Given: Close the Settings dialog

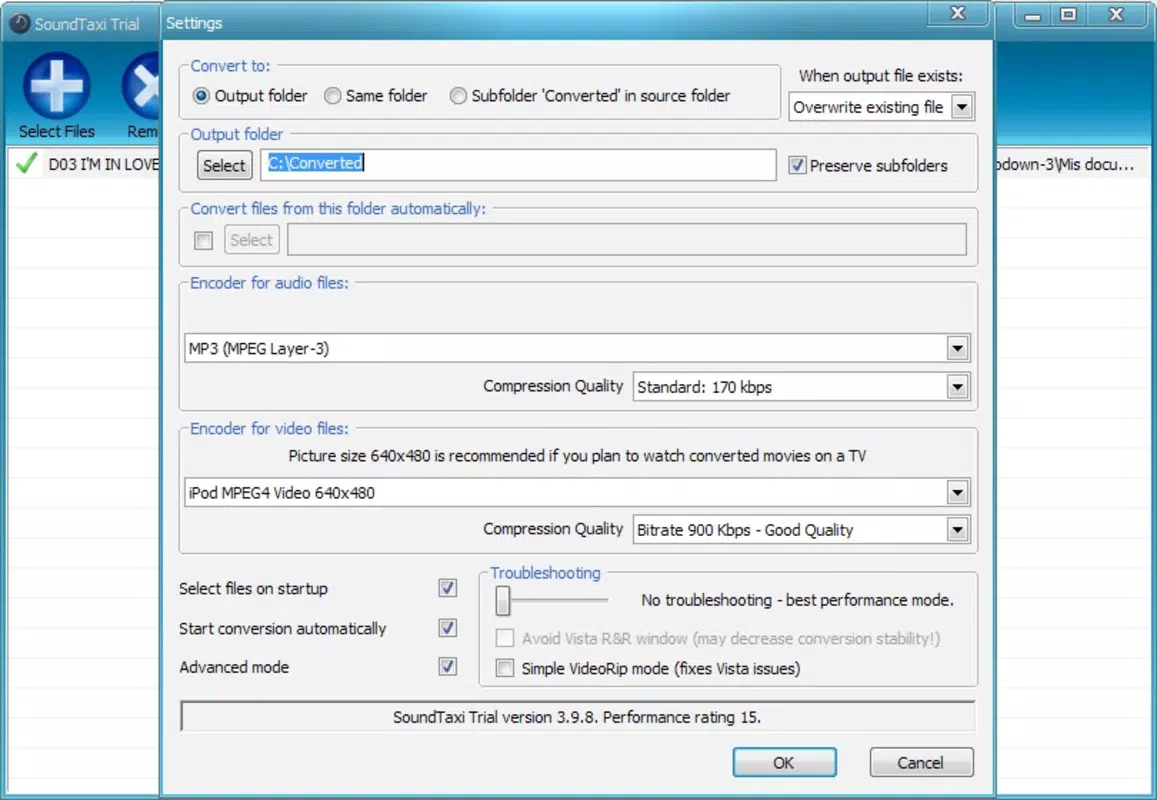Looking at the screenshot, I should click(x=958, y=13).
